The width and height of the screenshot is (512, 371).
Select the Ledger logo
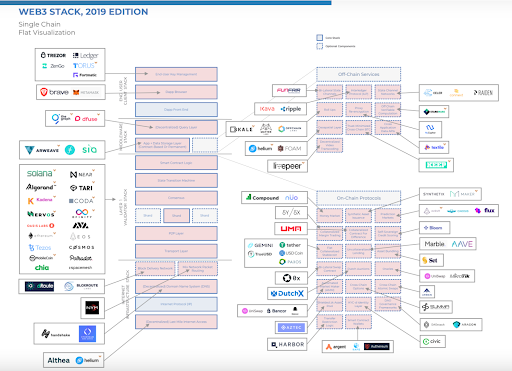pos(86,55)
